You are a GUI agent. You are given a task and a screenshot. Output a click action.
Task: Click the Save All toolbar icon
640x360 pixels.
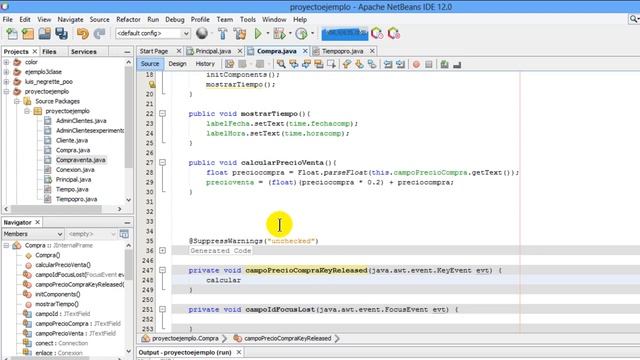pos(61,33)
